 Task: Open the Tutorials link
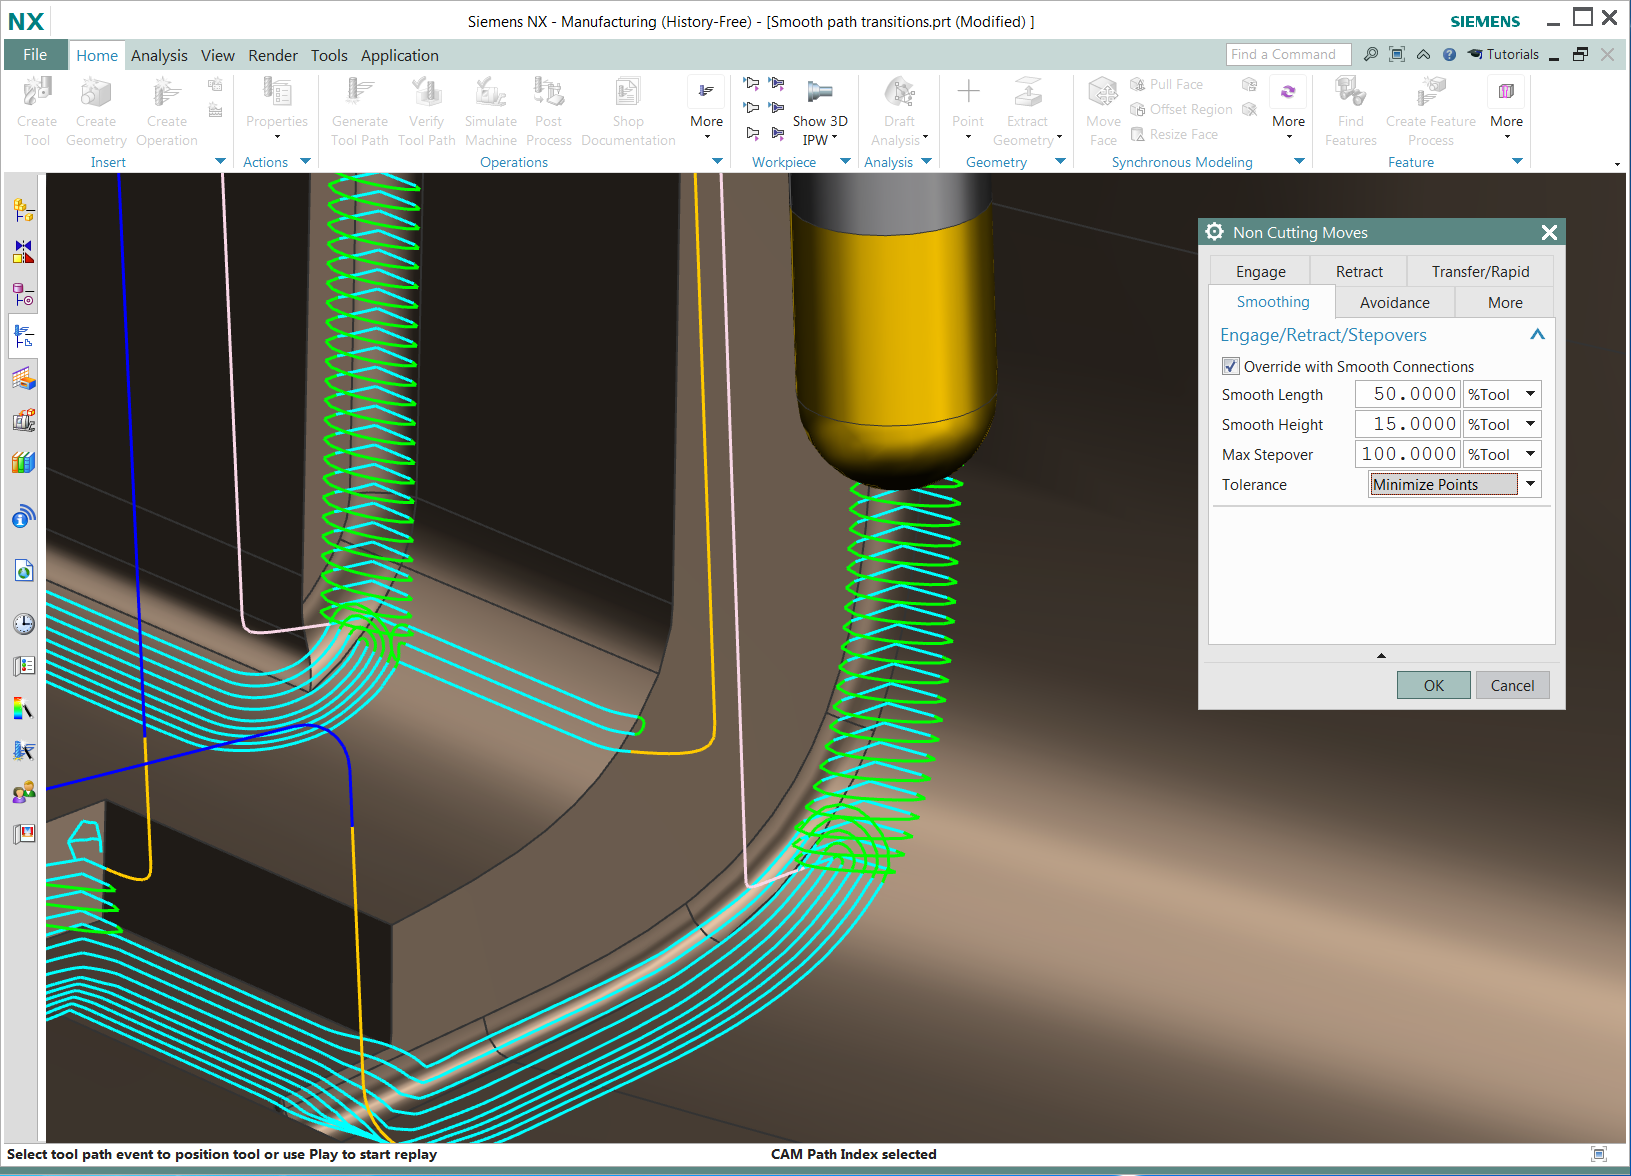click(x=1503, y=54)
